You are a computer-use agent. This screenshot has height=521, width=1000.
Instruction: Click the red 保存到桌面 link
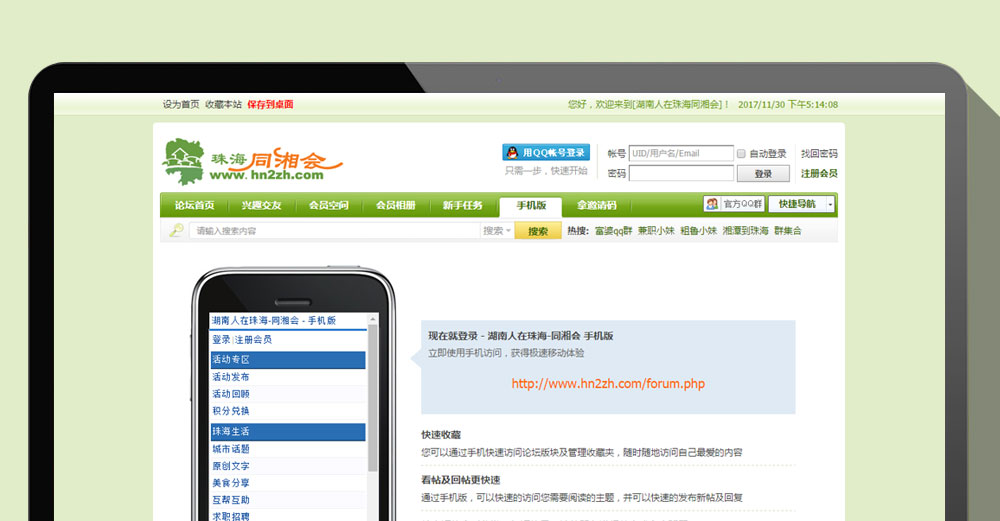pos(270,105)
